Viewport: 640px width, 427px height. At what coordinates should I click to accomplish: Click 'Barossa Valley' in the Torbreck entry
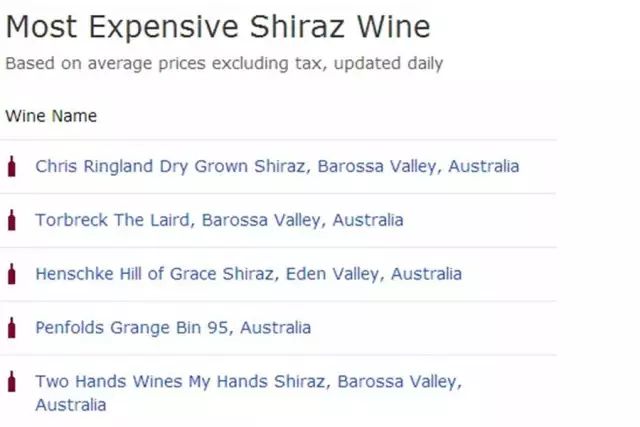[261, 220]
